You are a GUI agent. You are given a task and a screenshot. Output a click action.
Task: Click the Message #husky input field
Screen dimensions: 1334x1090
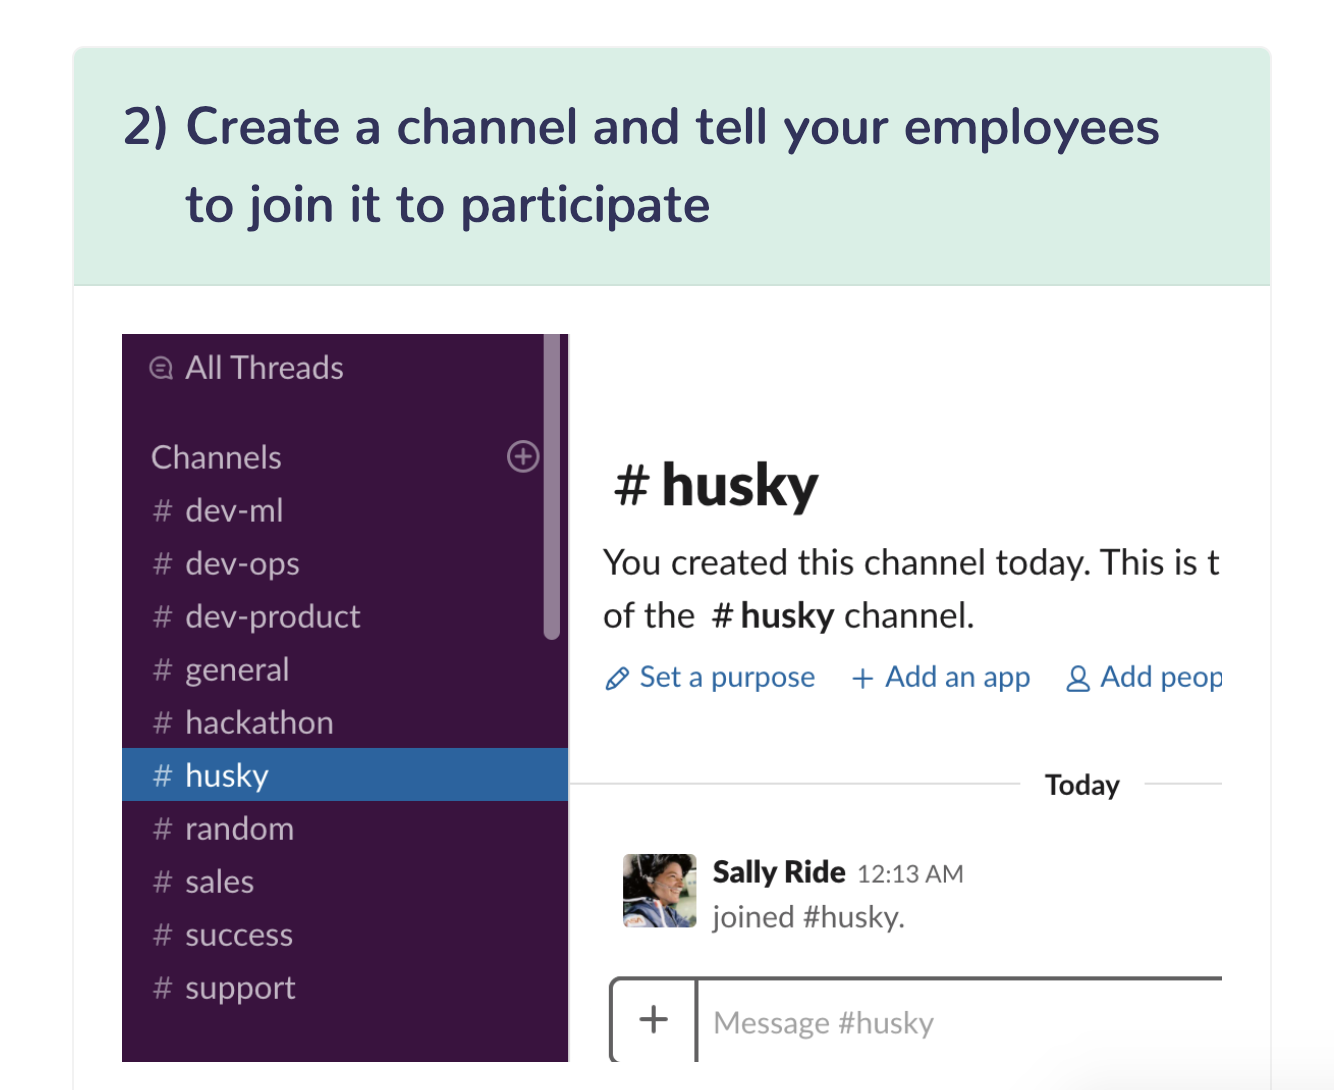(900, 1022)
